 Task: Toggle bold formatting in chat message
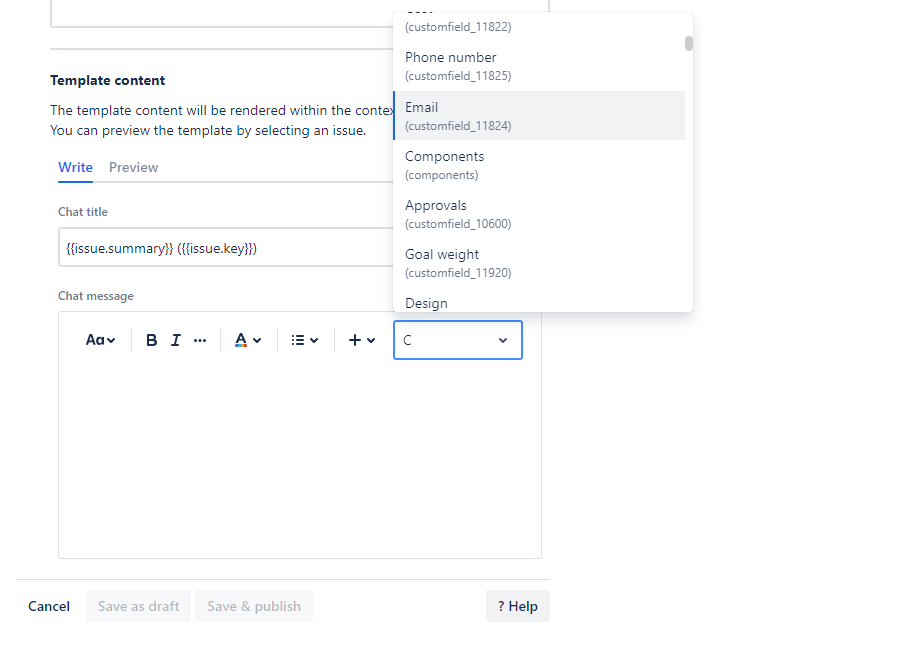coord(152,340)
